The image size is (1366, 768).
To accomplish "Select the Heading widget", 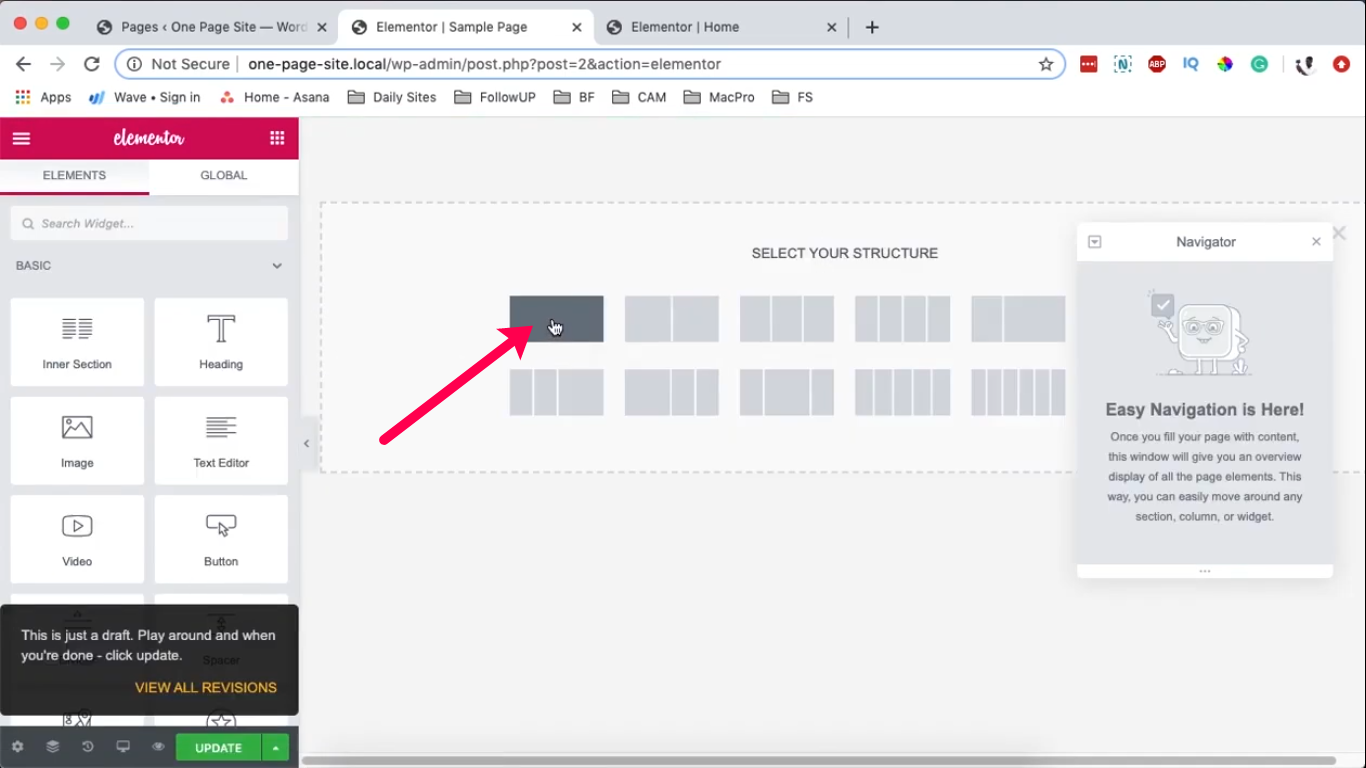I will [221, 342].
